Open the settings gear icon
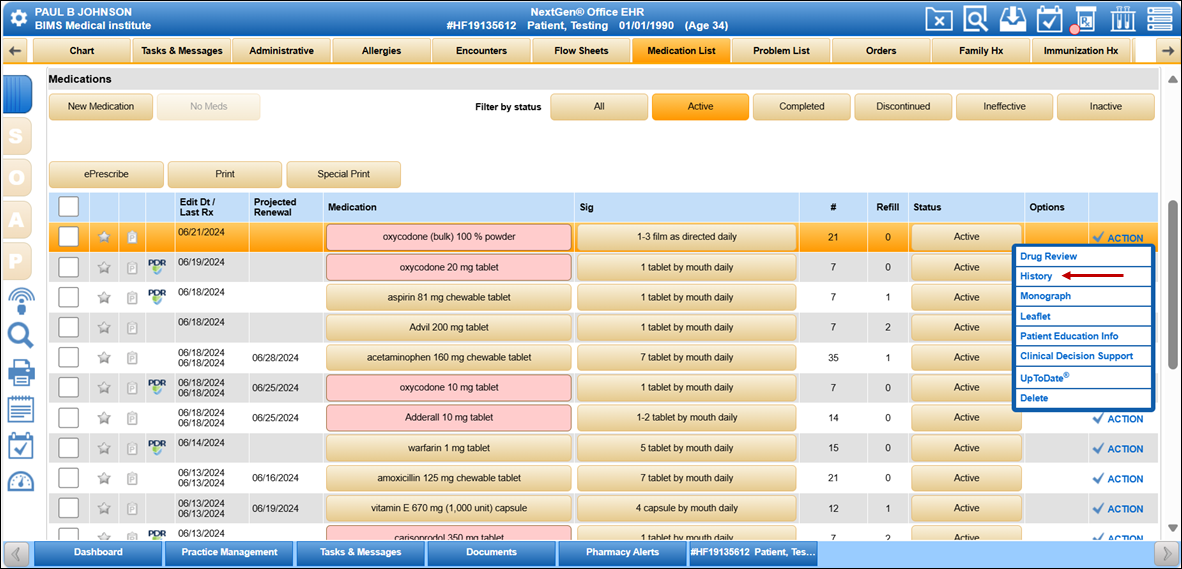The image size is (1182, 569). [18, 18]
